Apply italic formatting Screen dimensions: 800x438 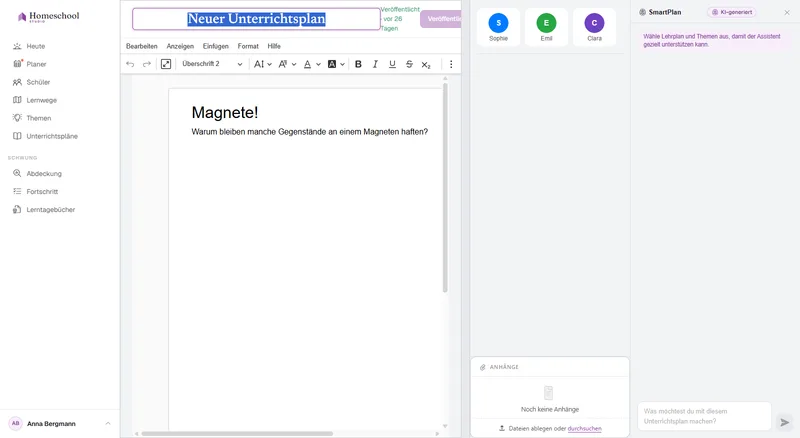tap(375, 64)
